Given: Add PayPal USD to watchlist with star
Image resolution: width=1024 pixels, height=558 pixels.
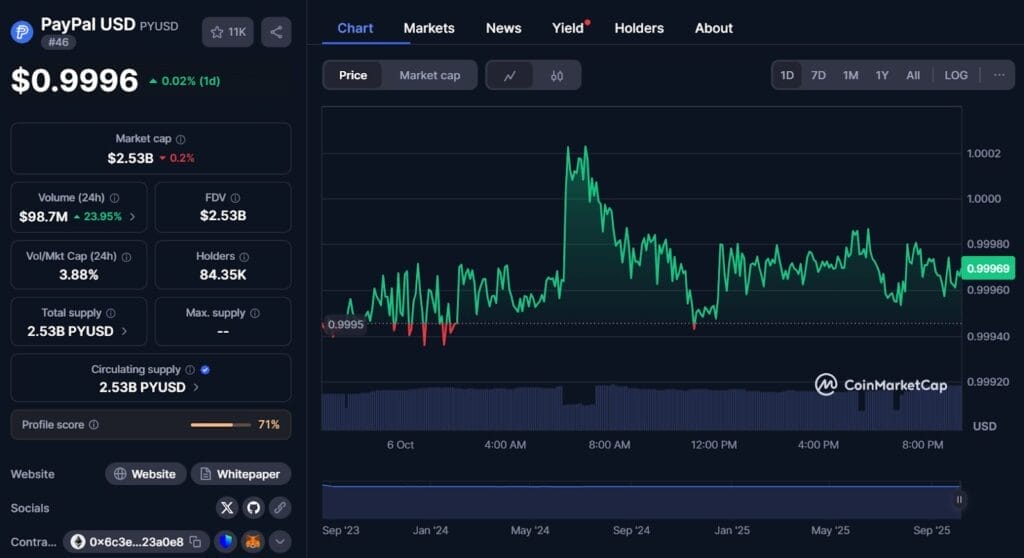Looking at the screenshot, I should (x=227, y=32).
